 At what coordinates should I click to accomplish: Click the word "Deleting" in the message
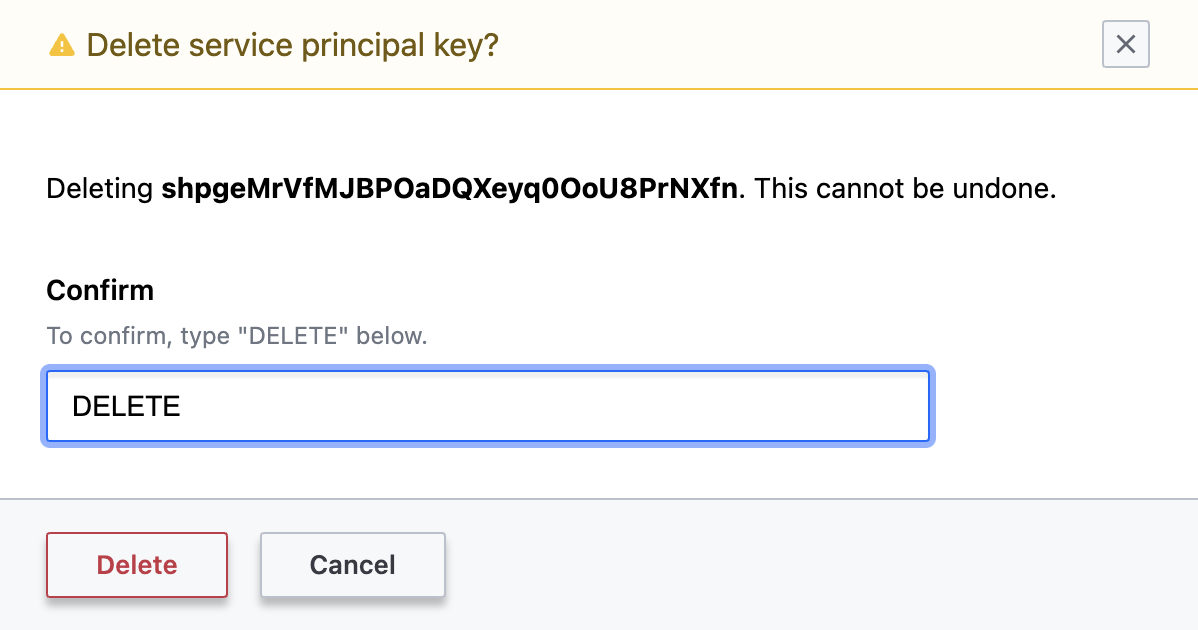click(x=100, y=188)
